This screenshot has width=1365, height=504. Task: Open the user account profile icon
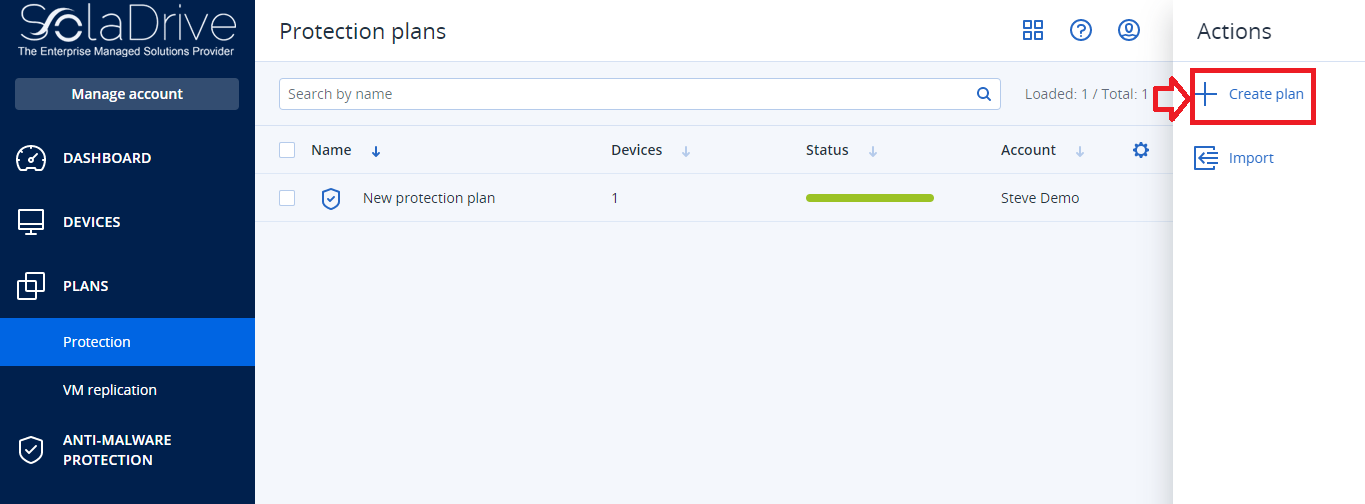[1129, 30]
